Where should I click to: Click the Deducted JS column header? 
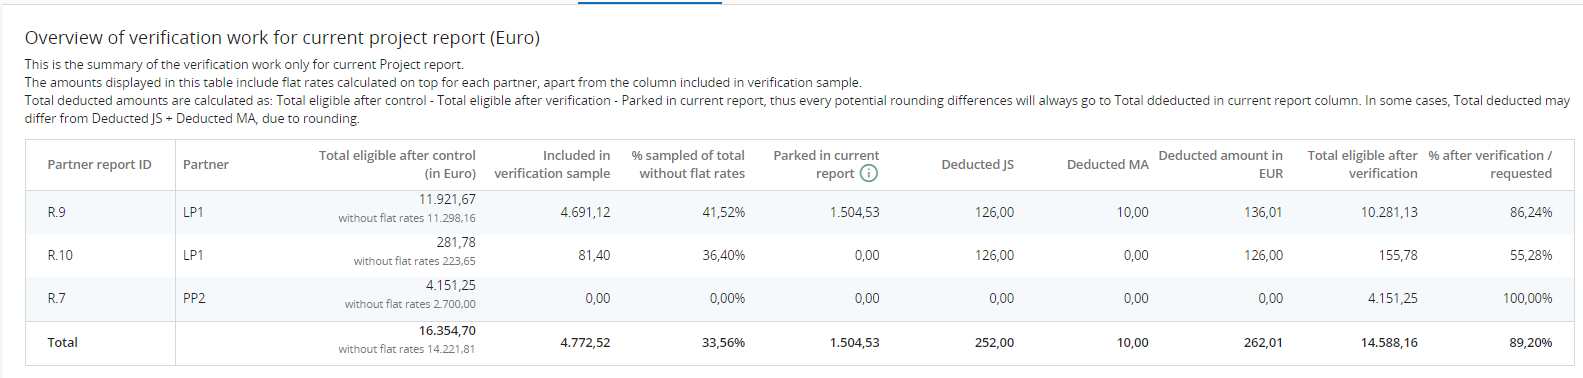(977, 164)
